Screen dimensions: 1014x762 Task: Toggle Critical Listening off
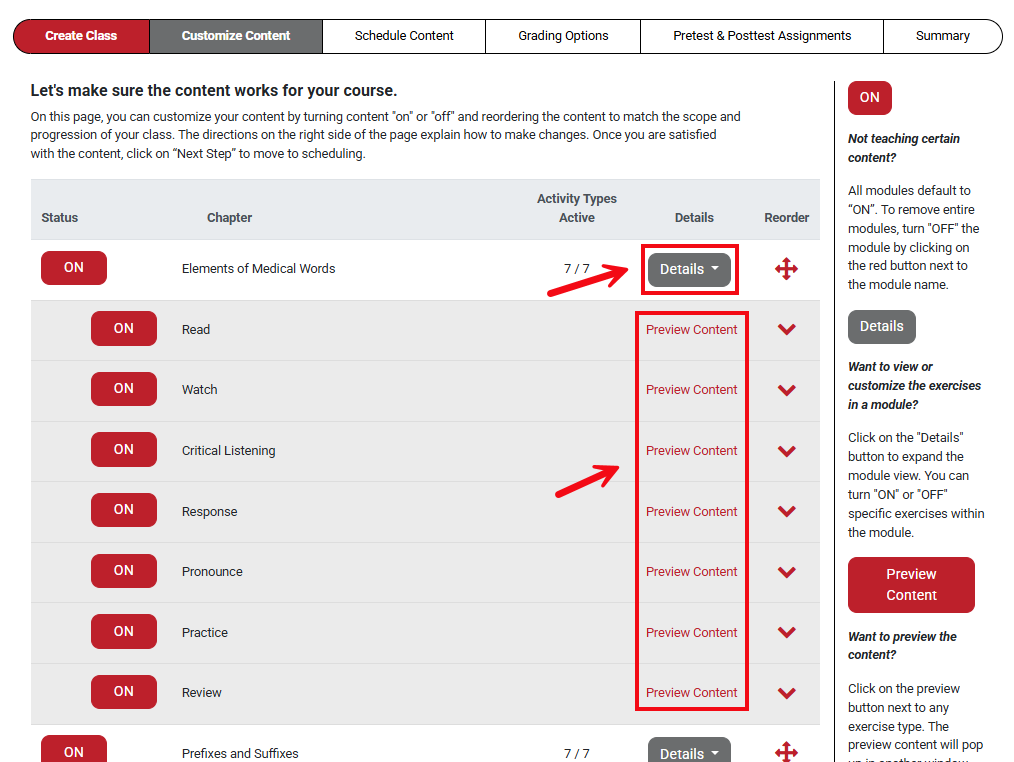[x=123, y=449]
